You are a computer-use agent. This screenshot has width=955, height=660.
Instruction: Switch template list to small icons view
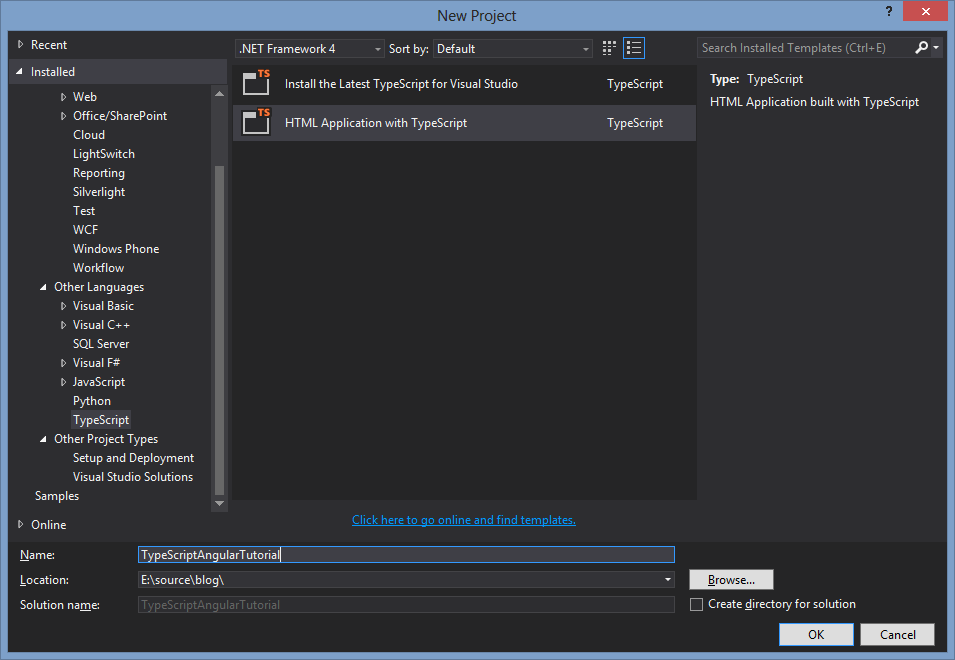coord(609,47)
